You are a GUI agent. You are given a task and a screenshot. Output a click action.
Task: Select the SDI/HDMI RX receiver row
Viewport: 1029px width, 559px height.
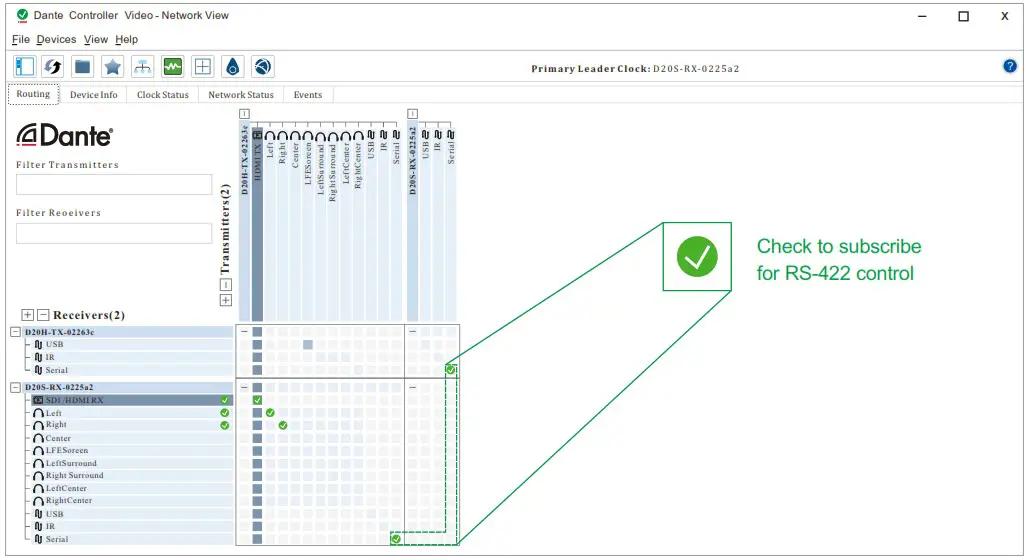click(x=132, y=400)
